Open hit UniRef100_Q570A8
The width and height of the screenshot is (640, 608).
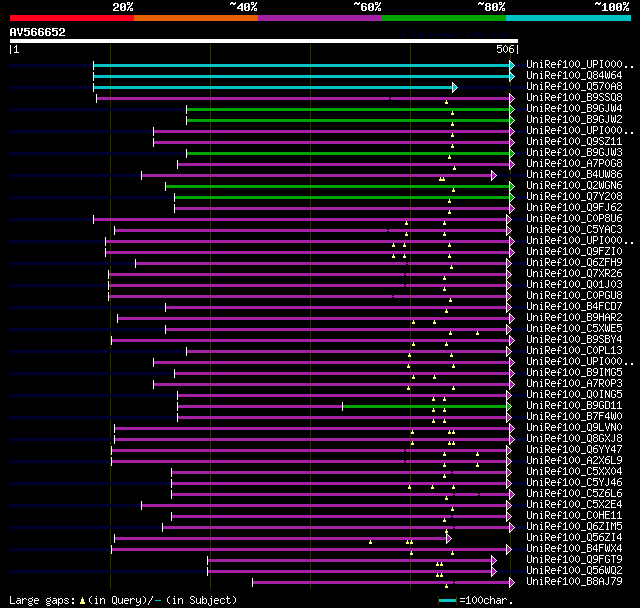tap(574, 87)
